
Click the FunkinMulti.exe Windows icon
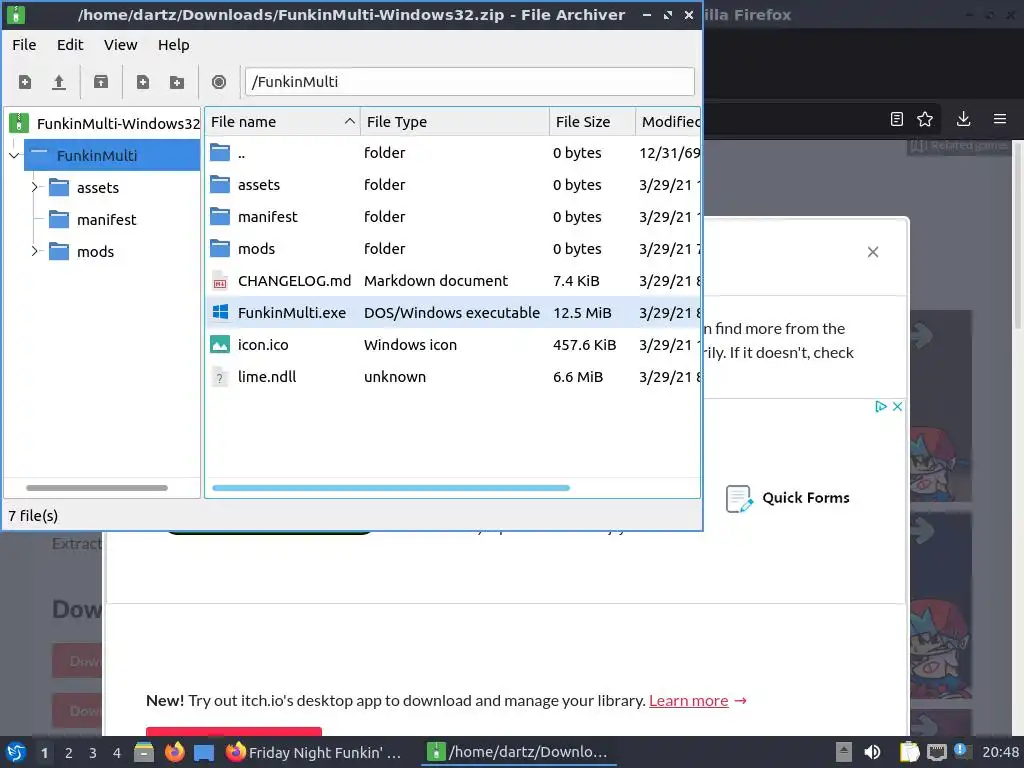[220, 312]
